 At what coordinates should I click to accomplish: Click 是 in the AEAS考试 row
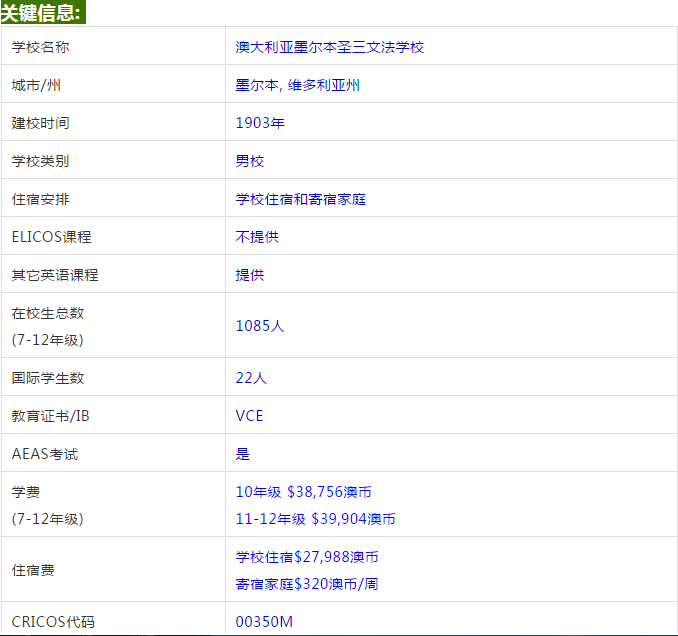243,454
